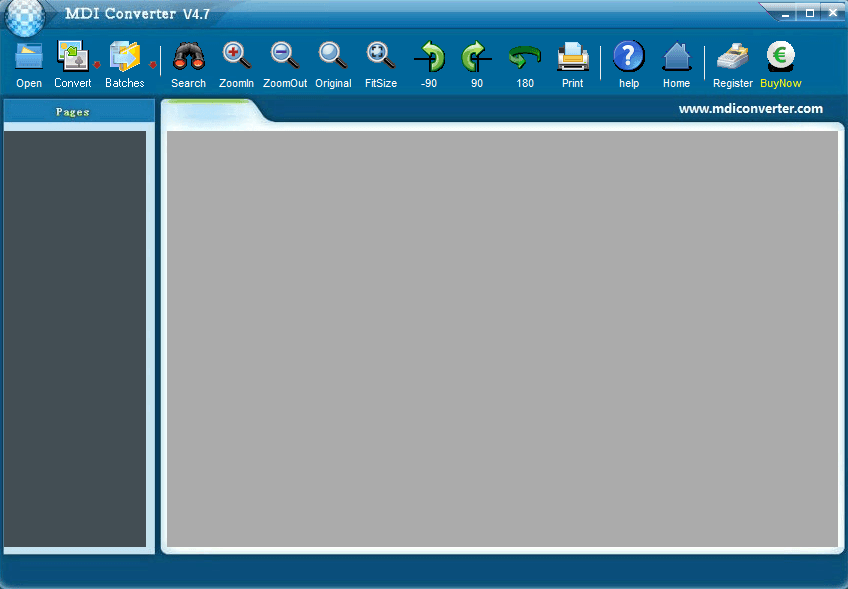848x589 pixels.
Task: Expand the dropdown arrow beside Convert
Action: click(x=98, y=66)
